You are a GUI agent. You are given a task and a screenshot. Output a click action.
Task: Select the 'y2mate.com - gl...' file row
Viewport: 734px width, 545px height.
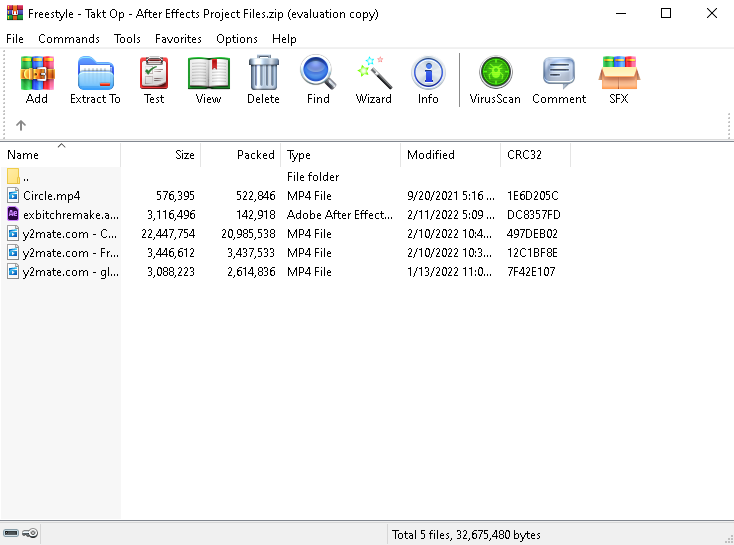coord(286,272)
